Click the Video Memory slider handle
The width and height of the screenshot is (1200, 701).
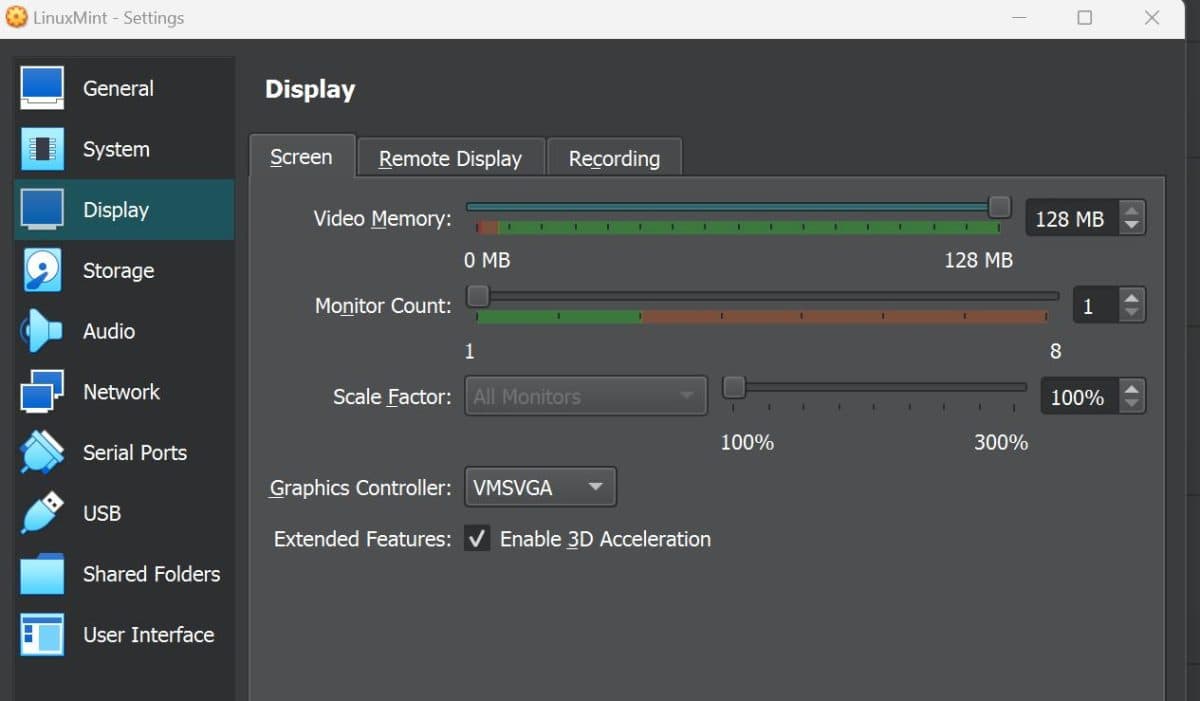tap(999, 207)
